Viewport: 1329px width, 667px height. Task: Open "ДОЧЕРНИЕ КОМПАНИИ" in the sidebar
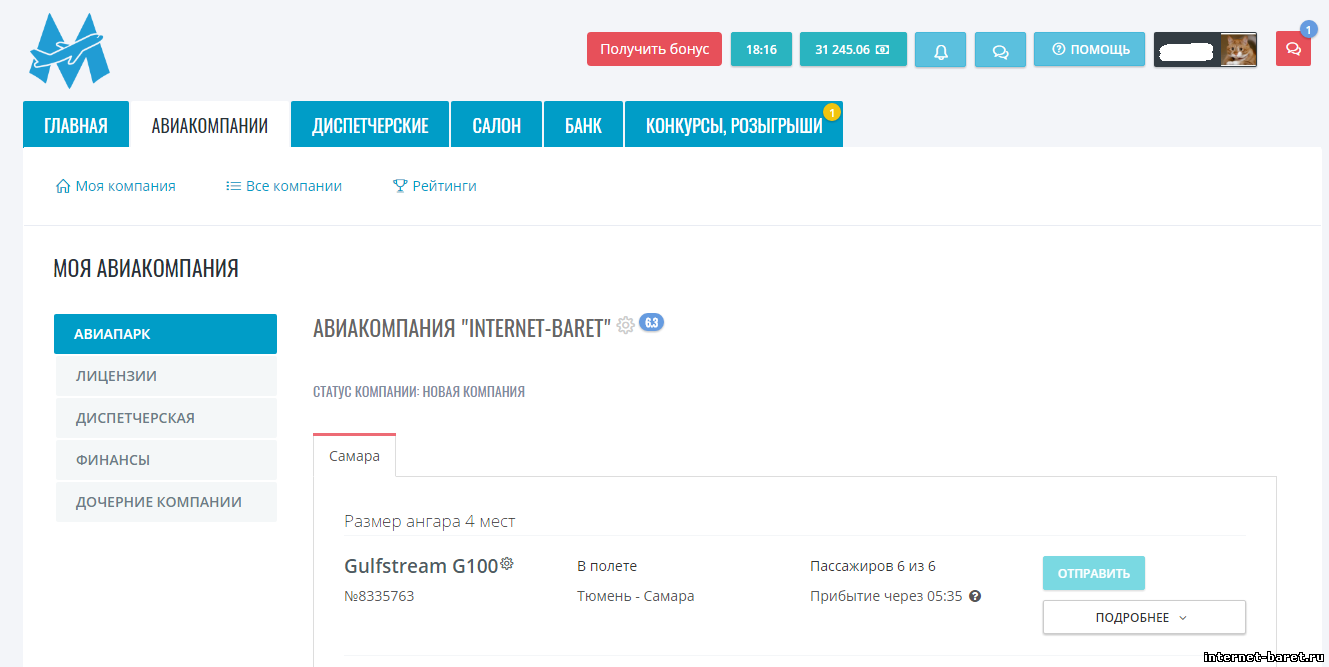(165, 502)
